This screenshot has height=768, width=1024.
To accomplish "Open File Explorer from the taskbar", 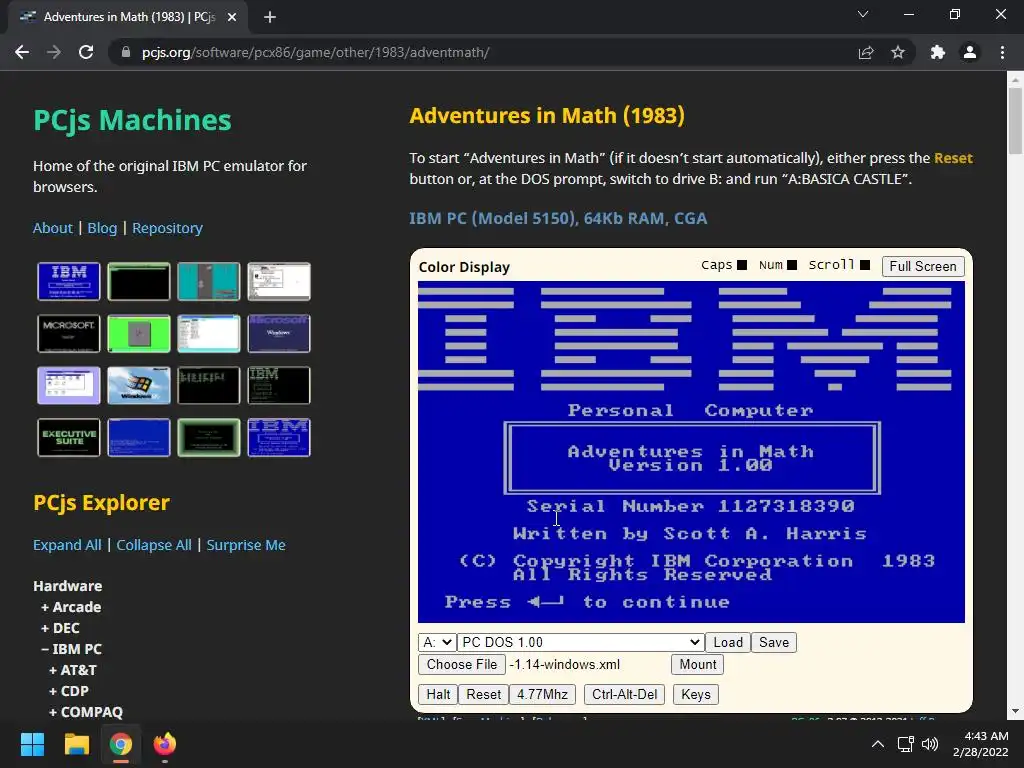I will point(76,744).
